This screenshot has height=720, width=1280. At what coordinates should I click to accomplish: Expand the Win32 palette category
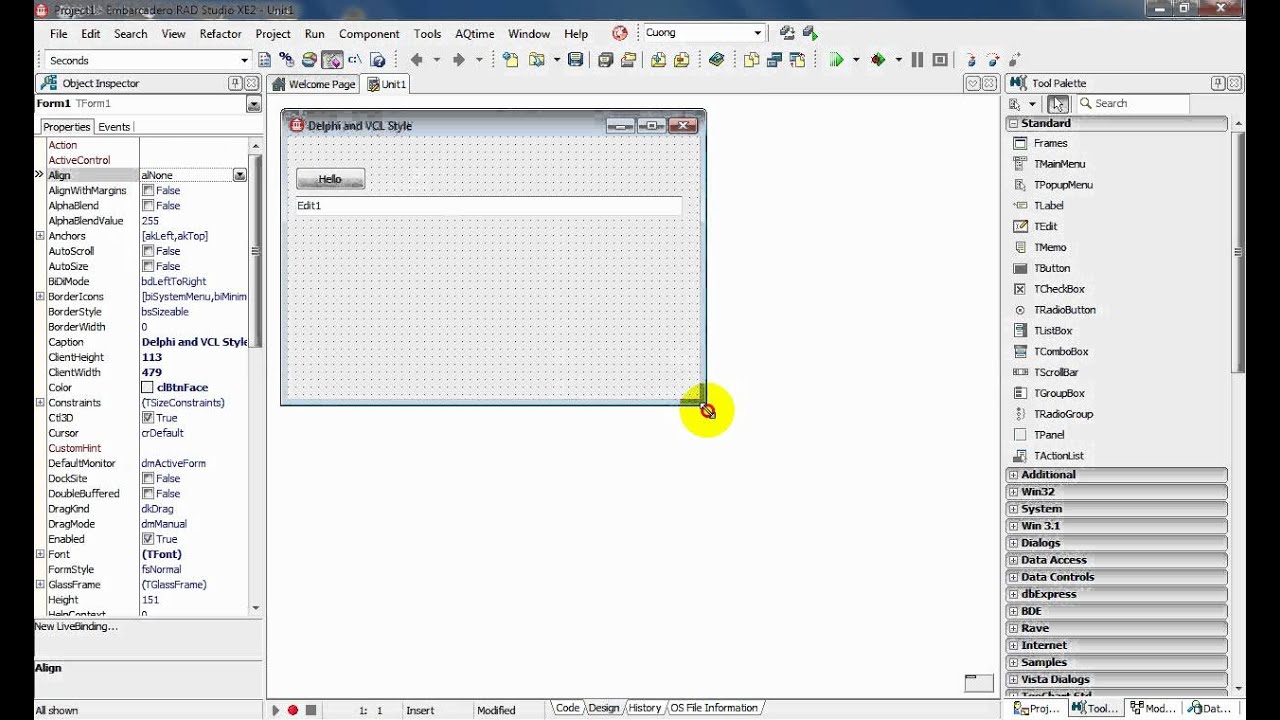click(x=1013, y=492)
